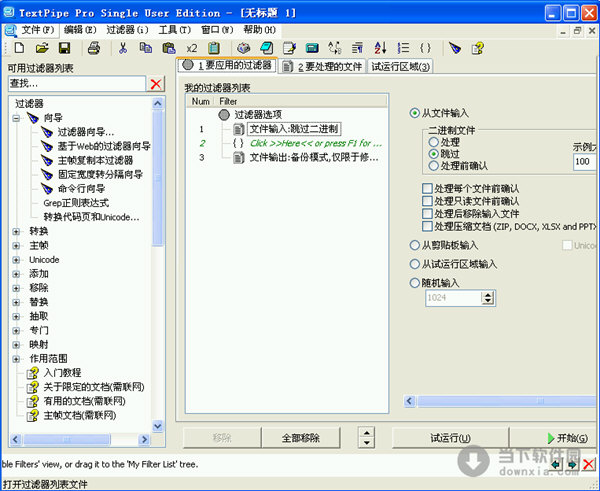Open 过滤器向导... wizard item
This screenshot has height=491, width=600.
coord(86,132)
